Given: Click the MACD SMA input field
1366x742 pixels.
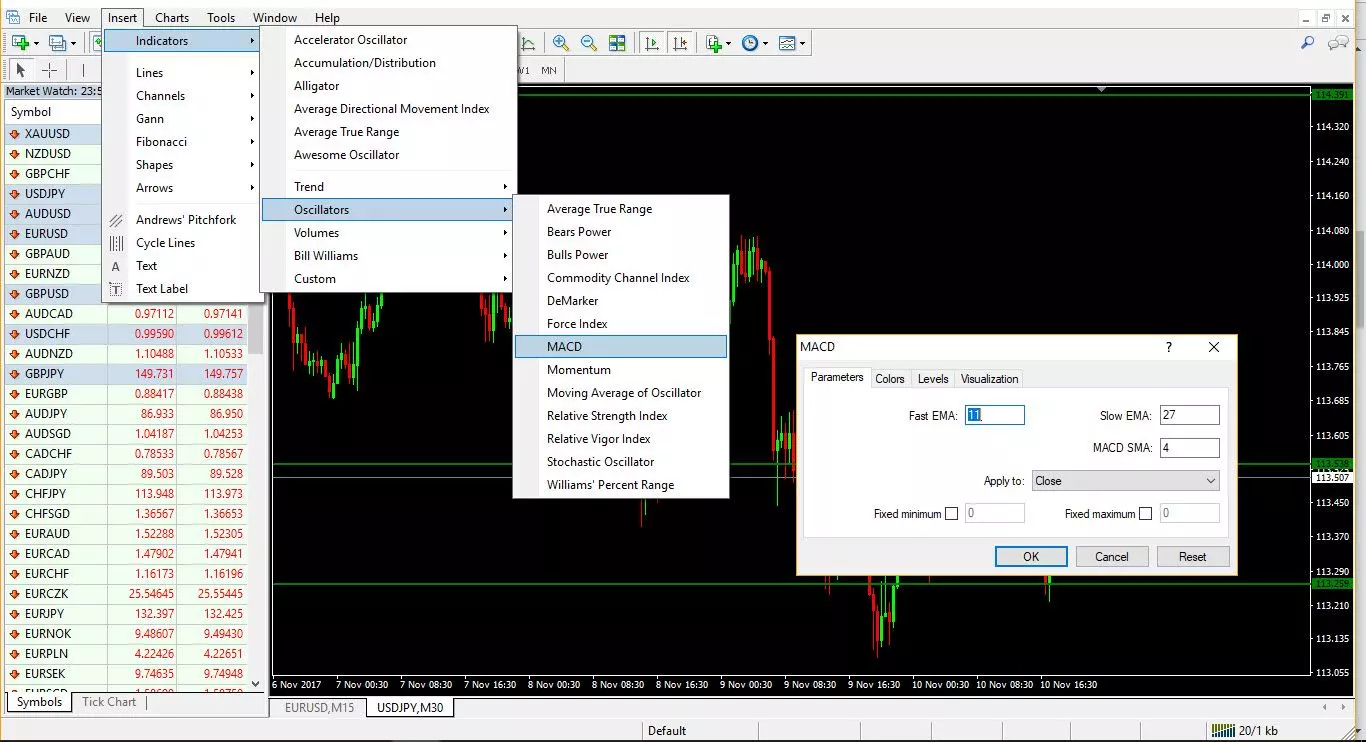Looking at the screenshot, I should click(x=1189, y=447).
